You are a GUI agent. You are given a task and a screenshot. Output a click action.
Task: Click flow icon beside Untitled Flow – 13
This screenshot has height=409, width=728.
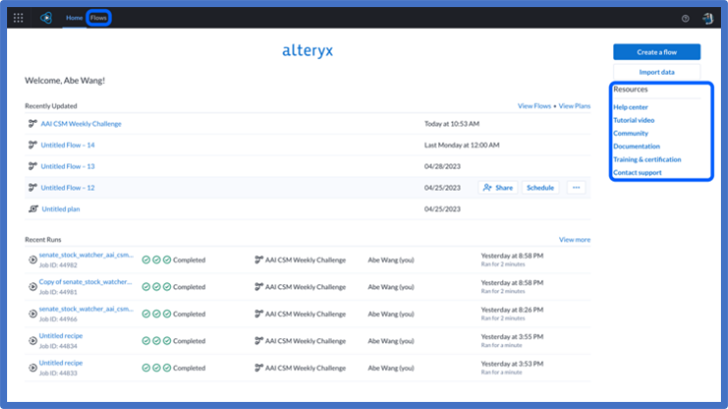[x=32, y=166]
